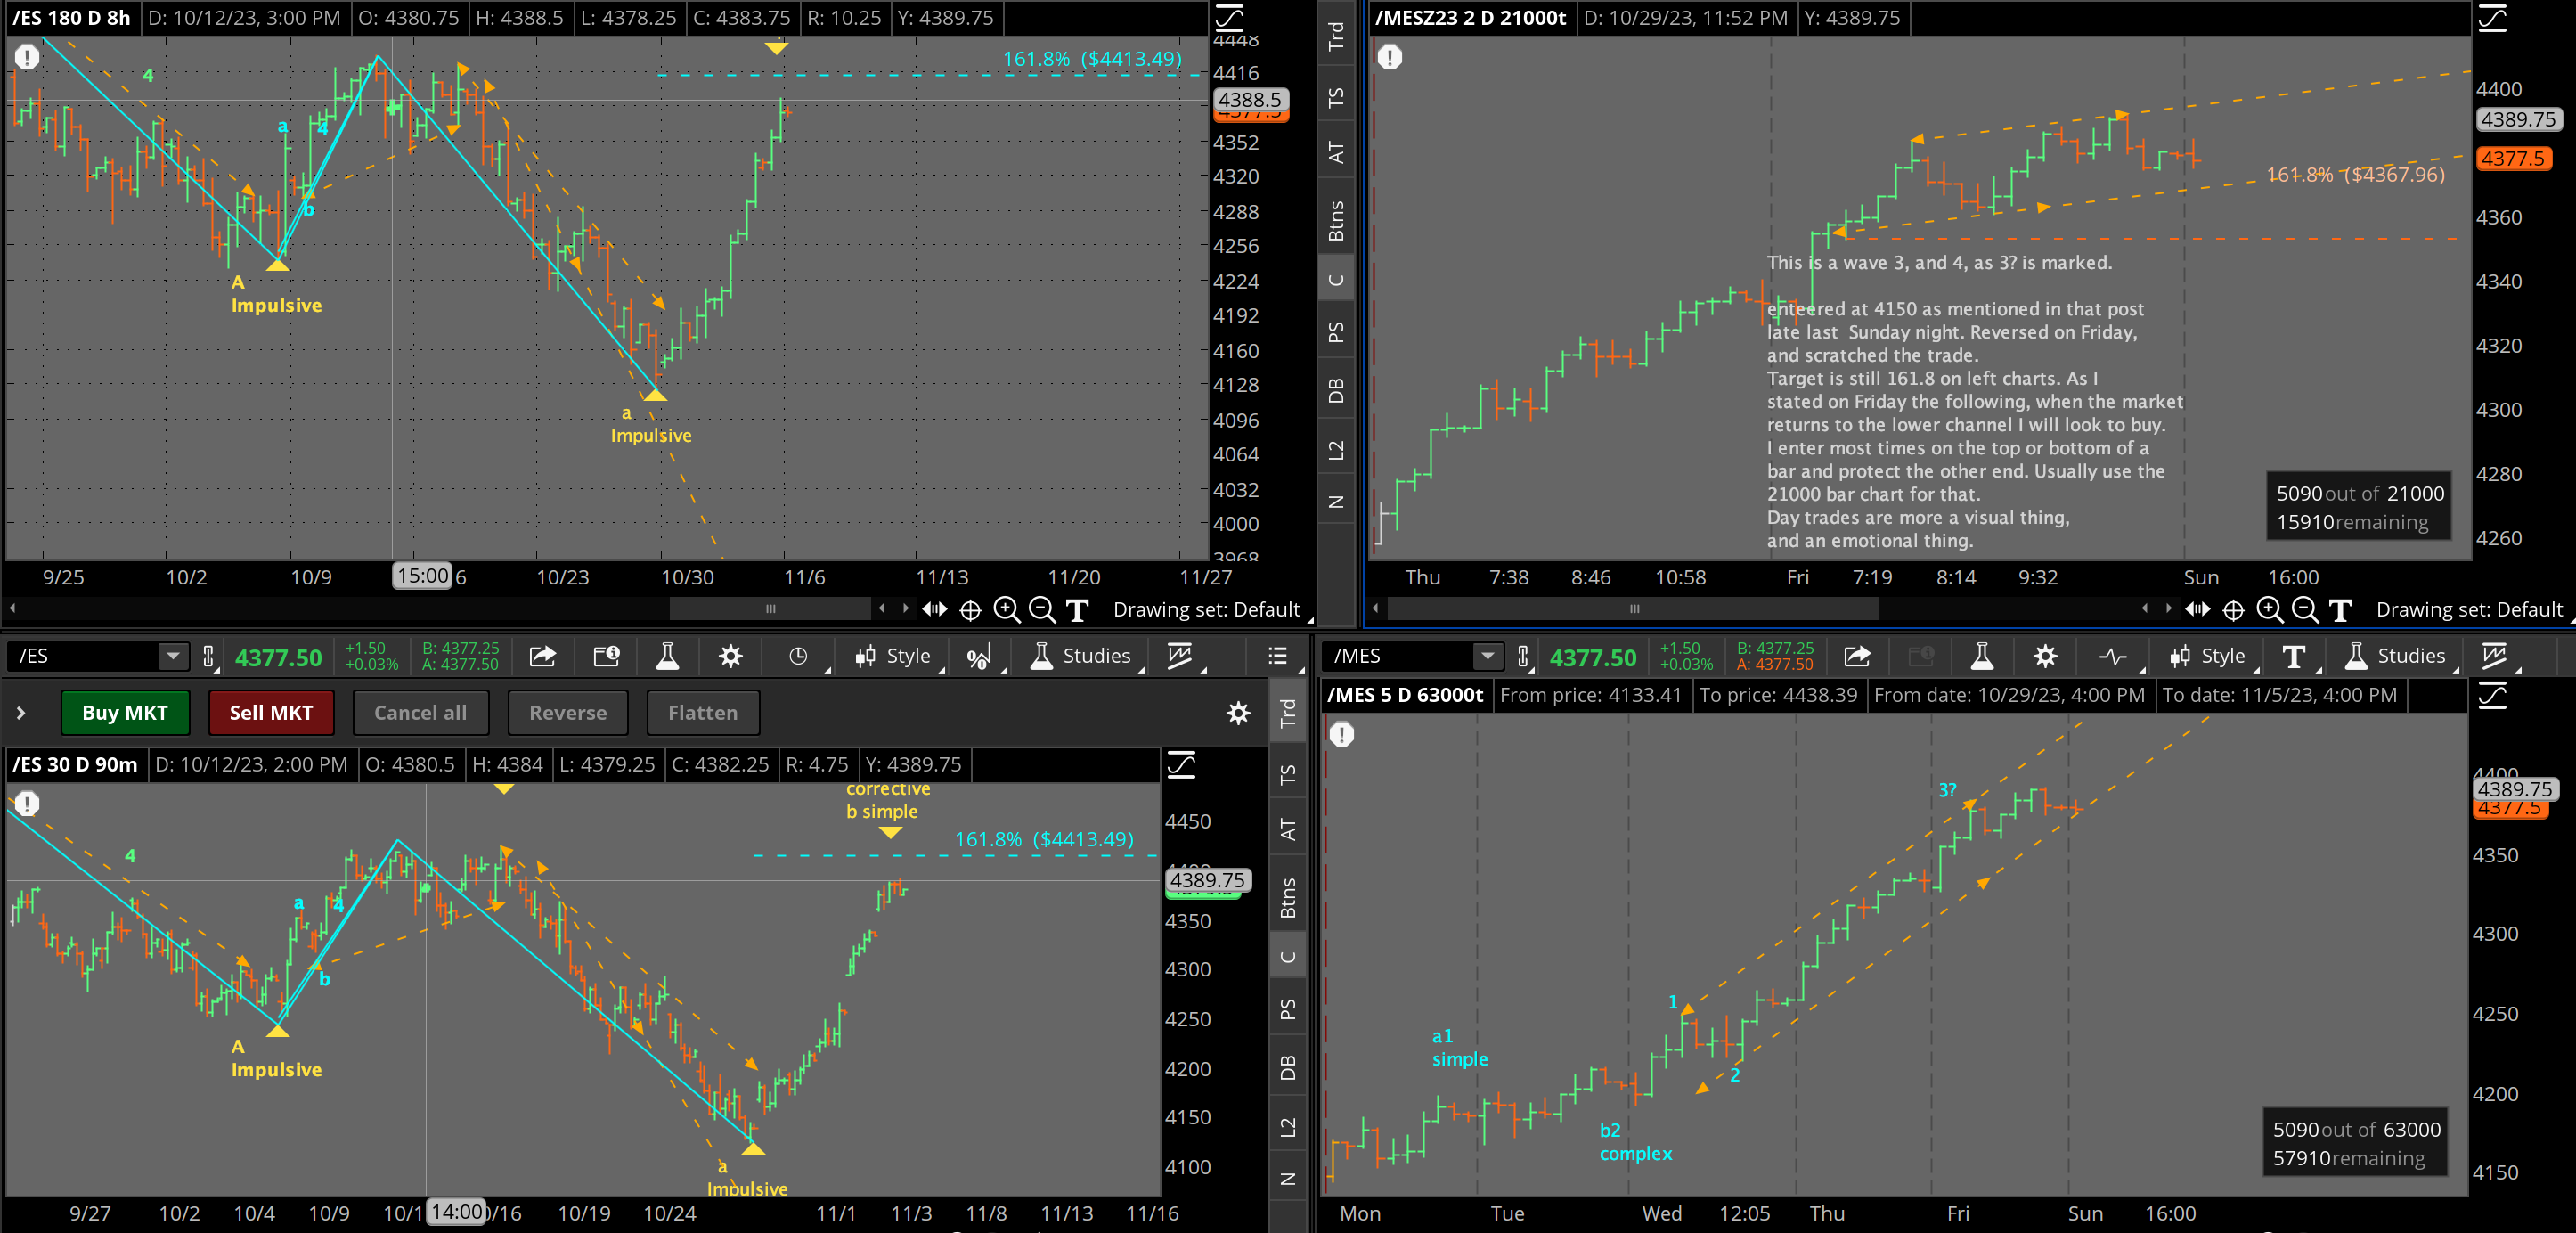Click price scale curve icon above /MES 63000t axis
This screenshot has width=2576, height=1233.
[2492, 695]
